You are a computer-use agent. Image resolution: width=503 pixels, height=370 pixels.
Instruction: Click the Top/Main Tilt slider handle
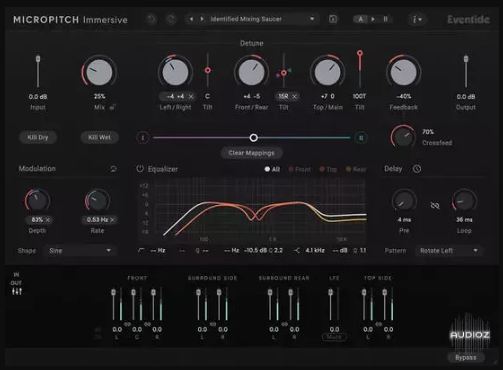(x=360, y=53)
